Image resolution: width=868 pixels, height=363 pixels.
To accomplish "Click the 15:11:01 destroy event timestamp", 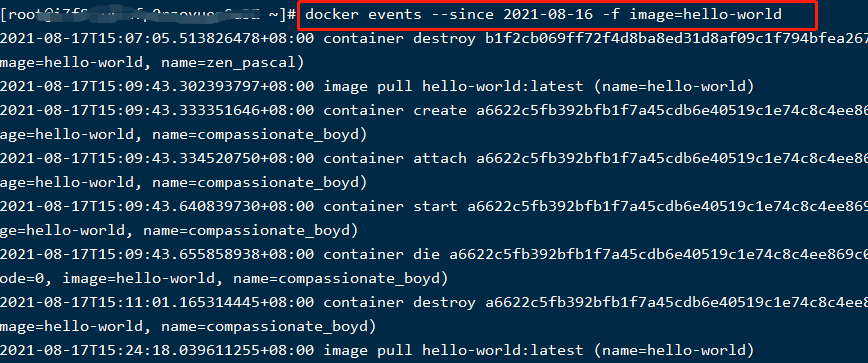I will pyautogui.click(x=157, y=302).
